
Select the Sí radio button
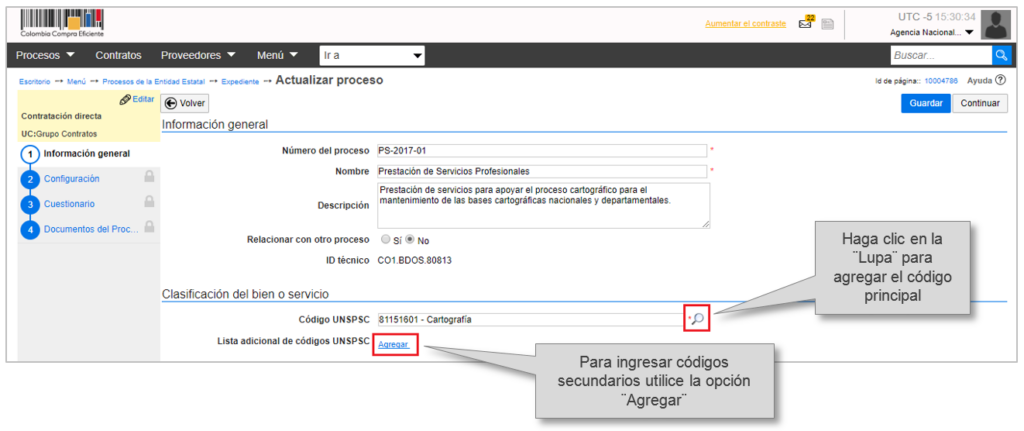point(386,240)
